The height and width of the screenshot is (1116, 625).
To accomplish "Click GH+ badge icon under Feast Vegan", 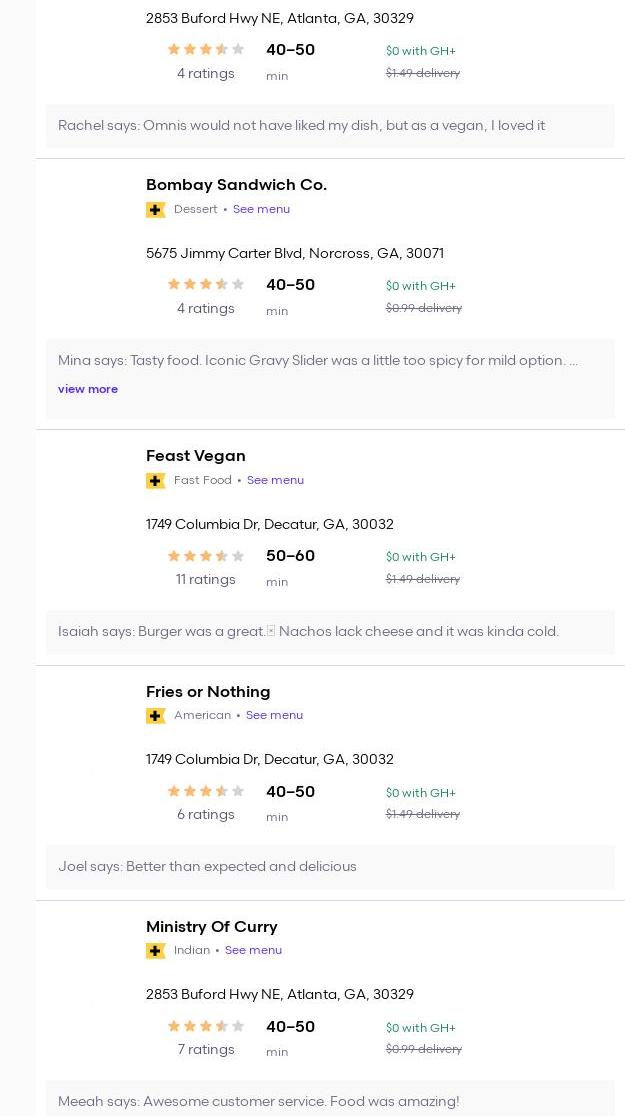I will [155, 480].
